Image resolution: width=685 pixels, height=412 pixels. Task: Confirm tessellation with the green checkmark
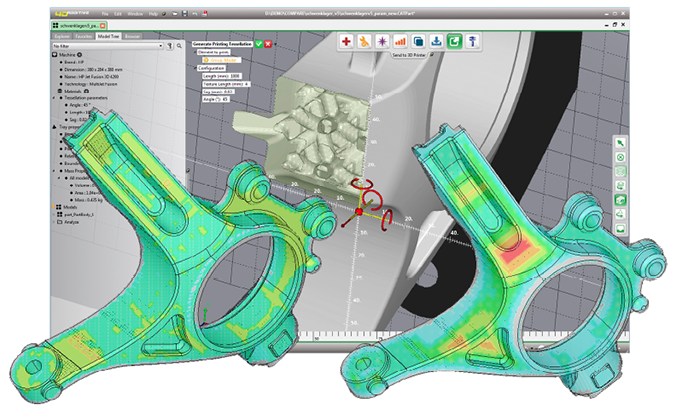coord(258,45)
